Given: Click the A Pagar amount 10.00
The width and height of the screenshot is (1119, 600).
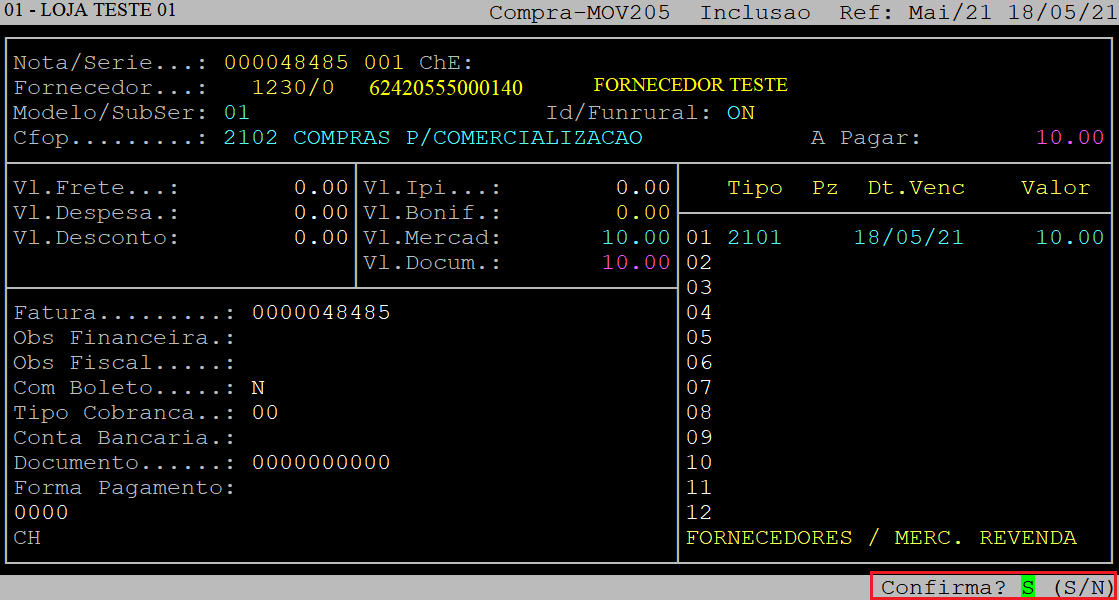Looking at the screenshot, I should tap(1069, 137).
